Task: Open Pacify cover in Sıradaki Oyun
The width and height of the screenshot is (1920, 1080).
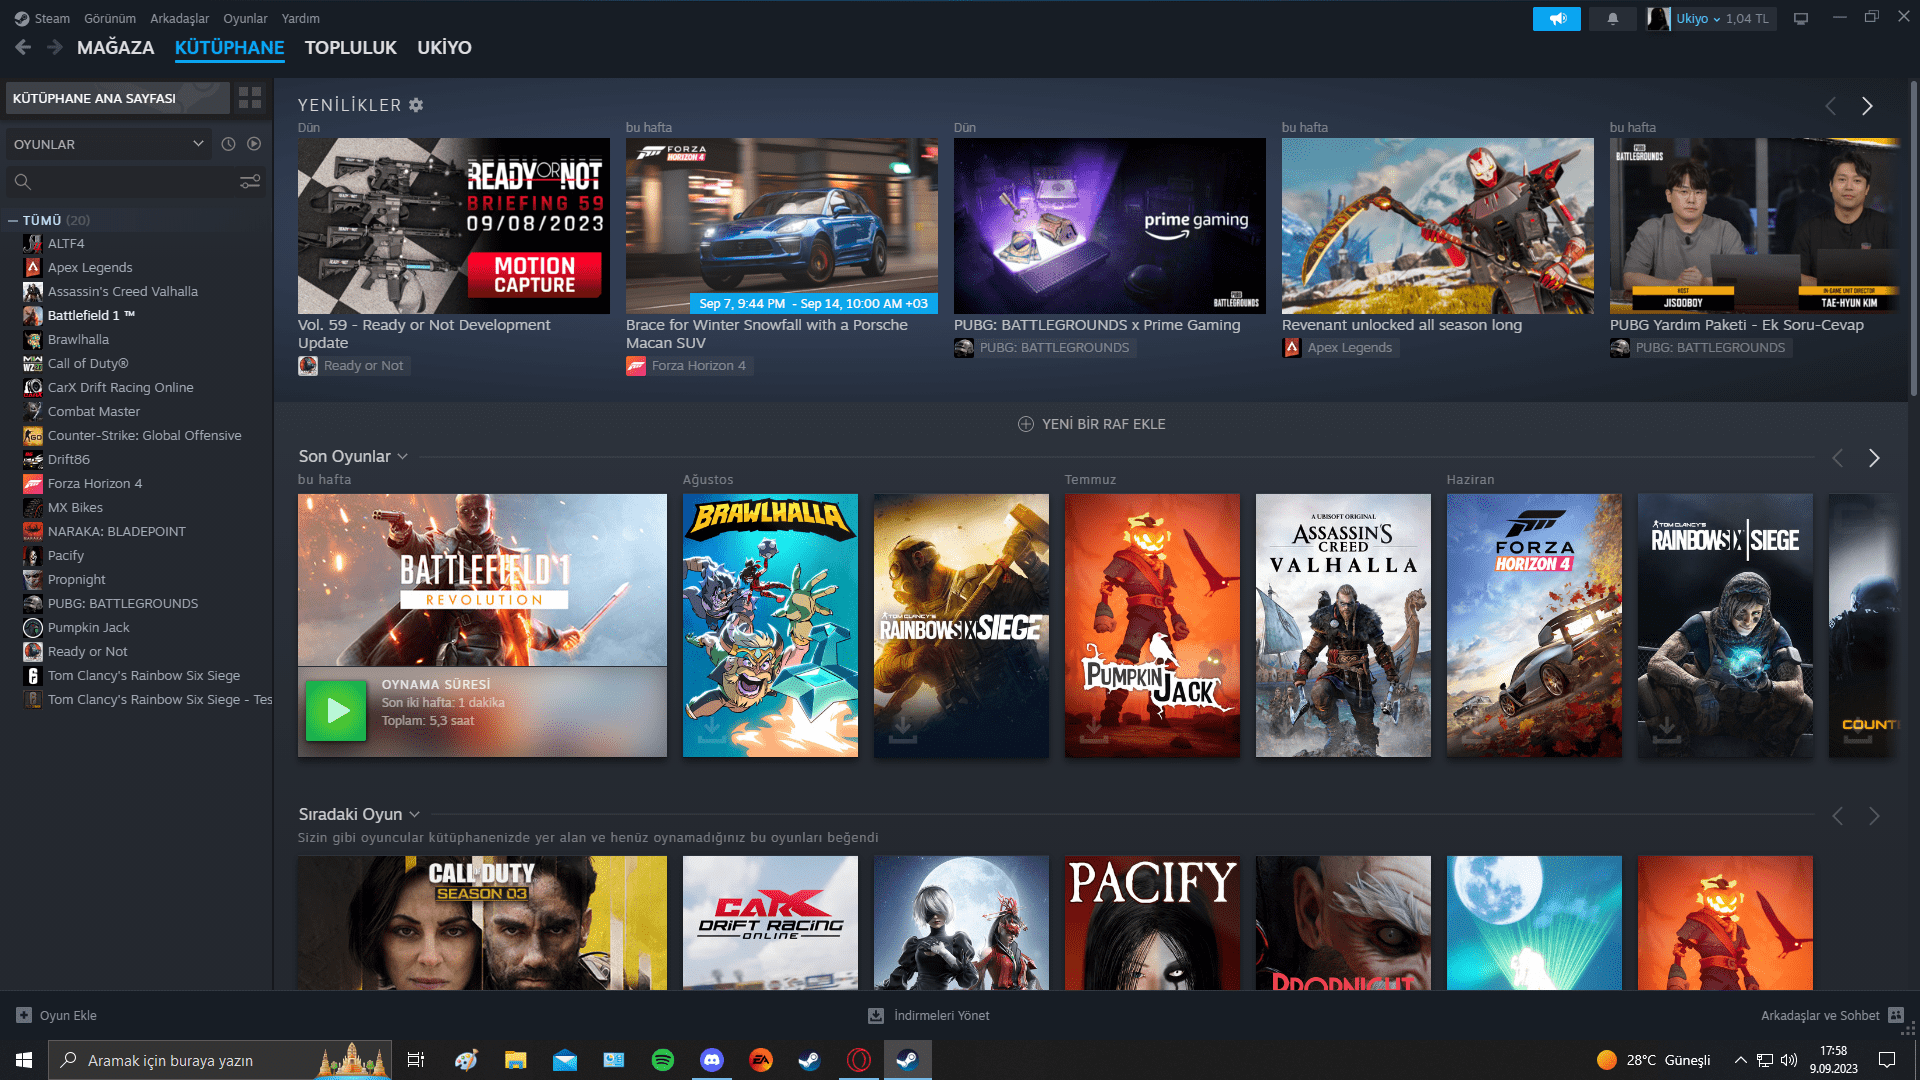Action: (1152, 922)
